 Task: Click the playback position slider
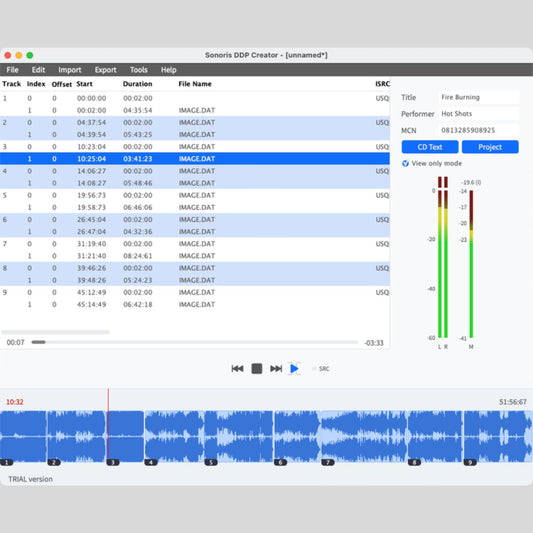[194, 342]
